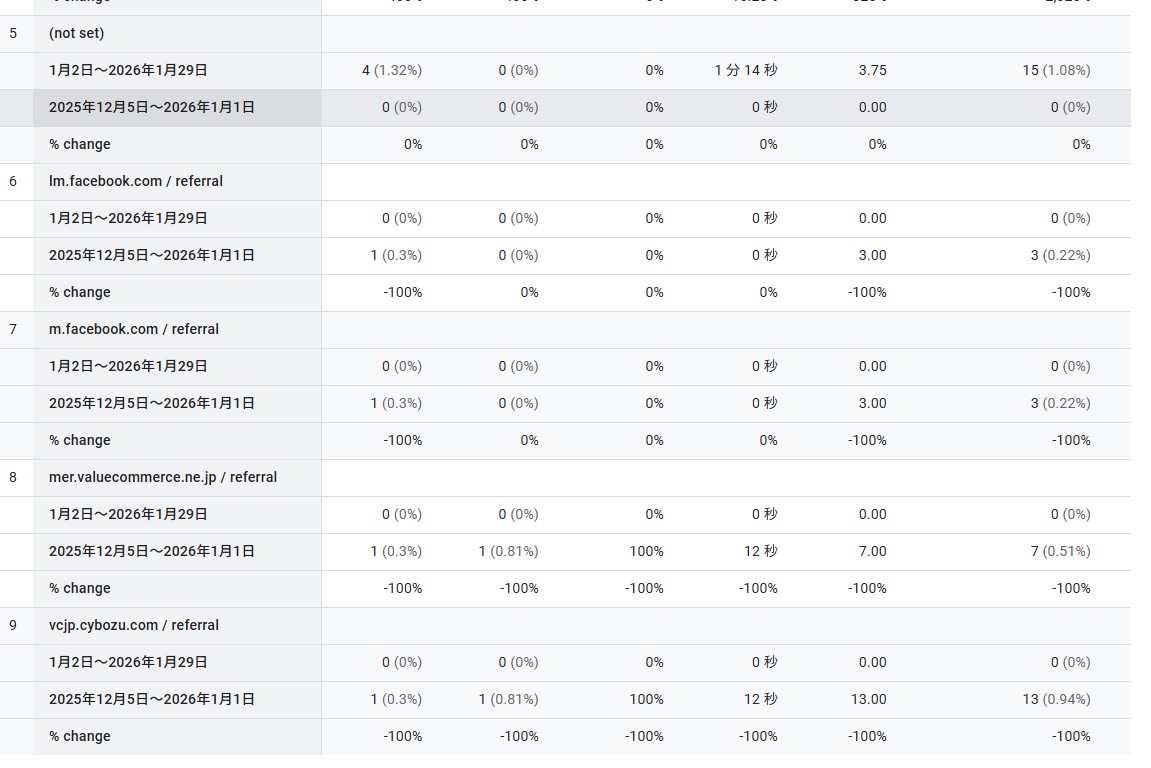
Task: Click the 4 (1.32%) users cell
Action: pyautogui.click(x=392, y=70)
